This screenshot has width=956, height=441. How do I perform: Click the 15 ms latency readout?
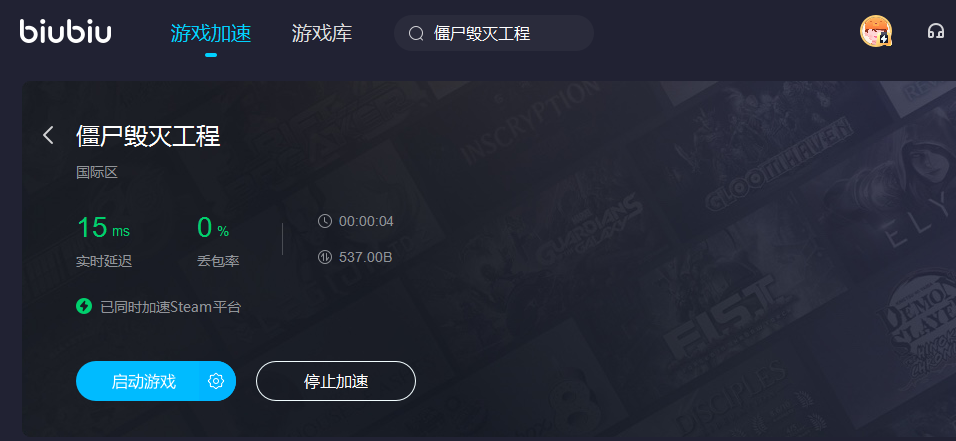[x=103, y=228]
